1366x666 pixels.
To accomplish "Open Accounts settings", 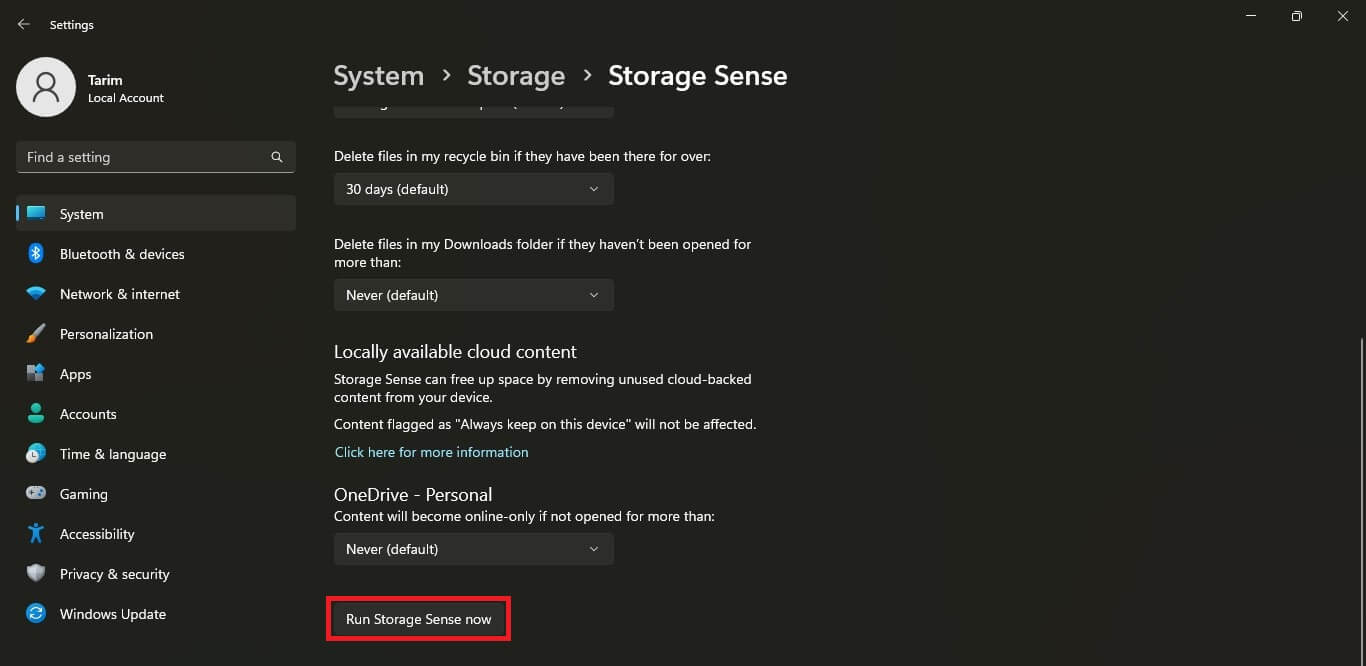I will (88, 414).
